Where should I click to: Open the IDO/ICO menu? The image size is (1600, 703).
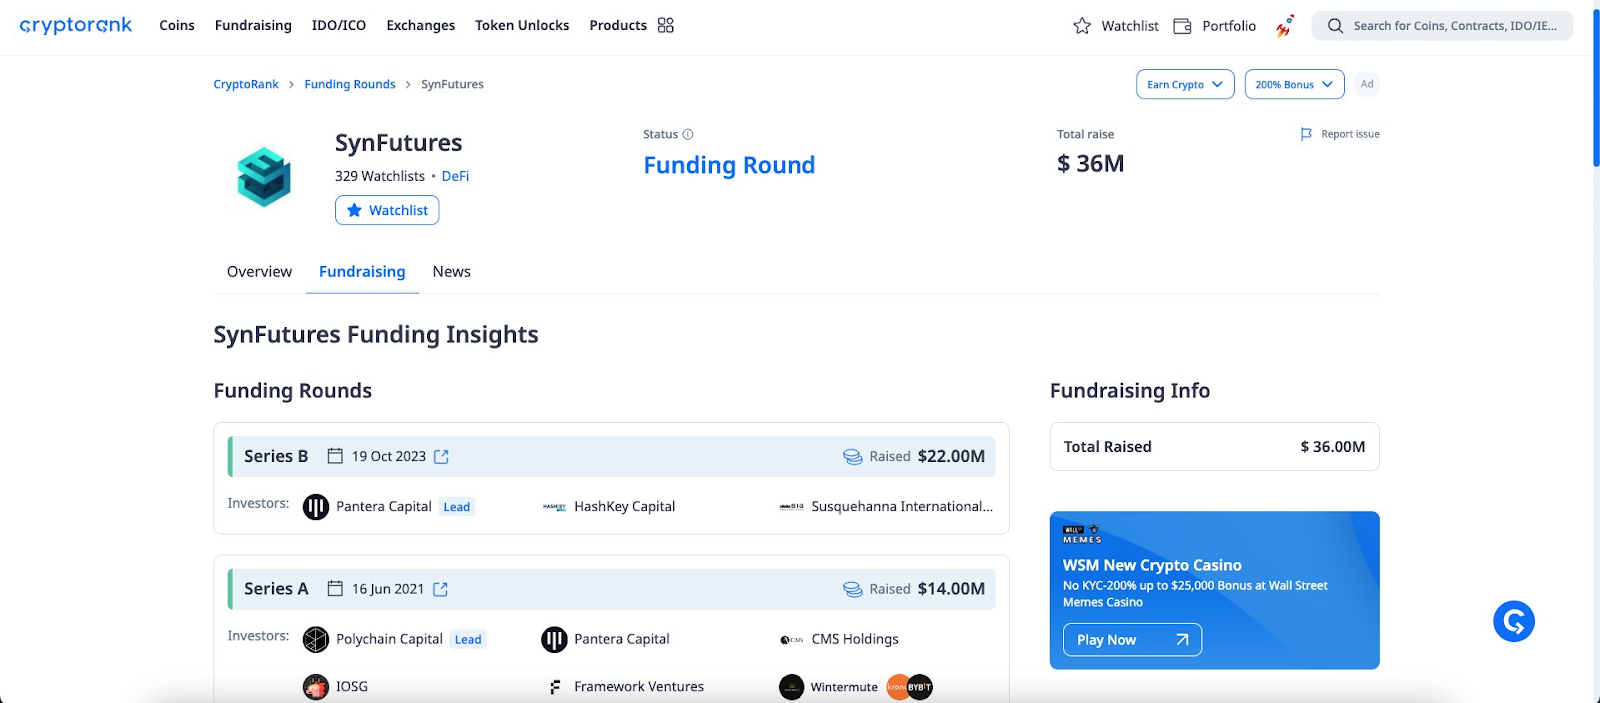[339, 25]
